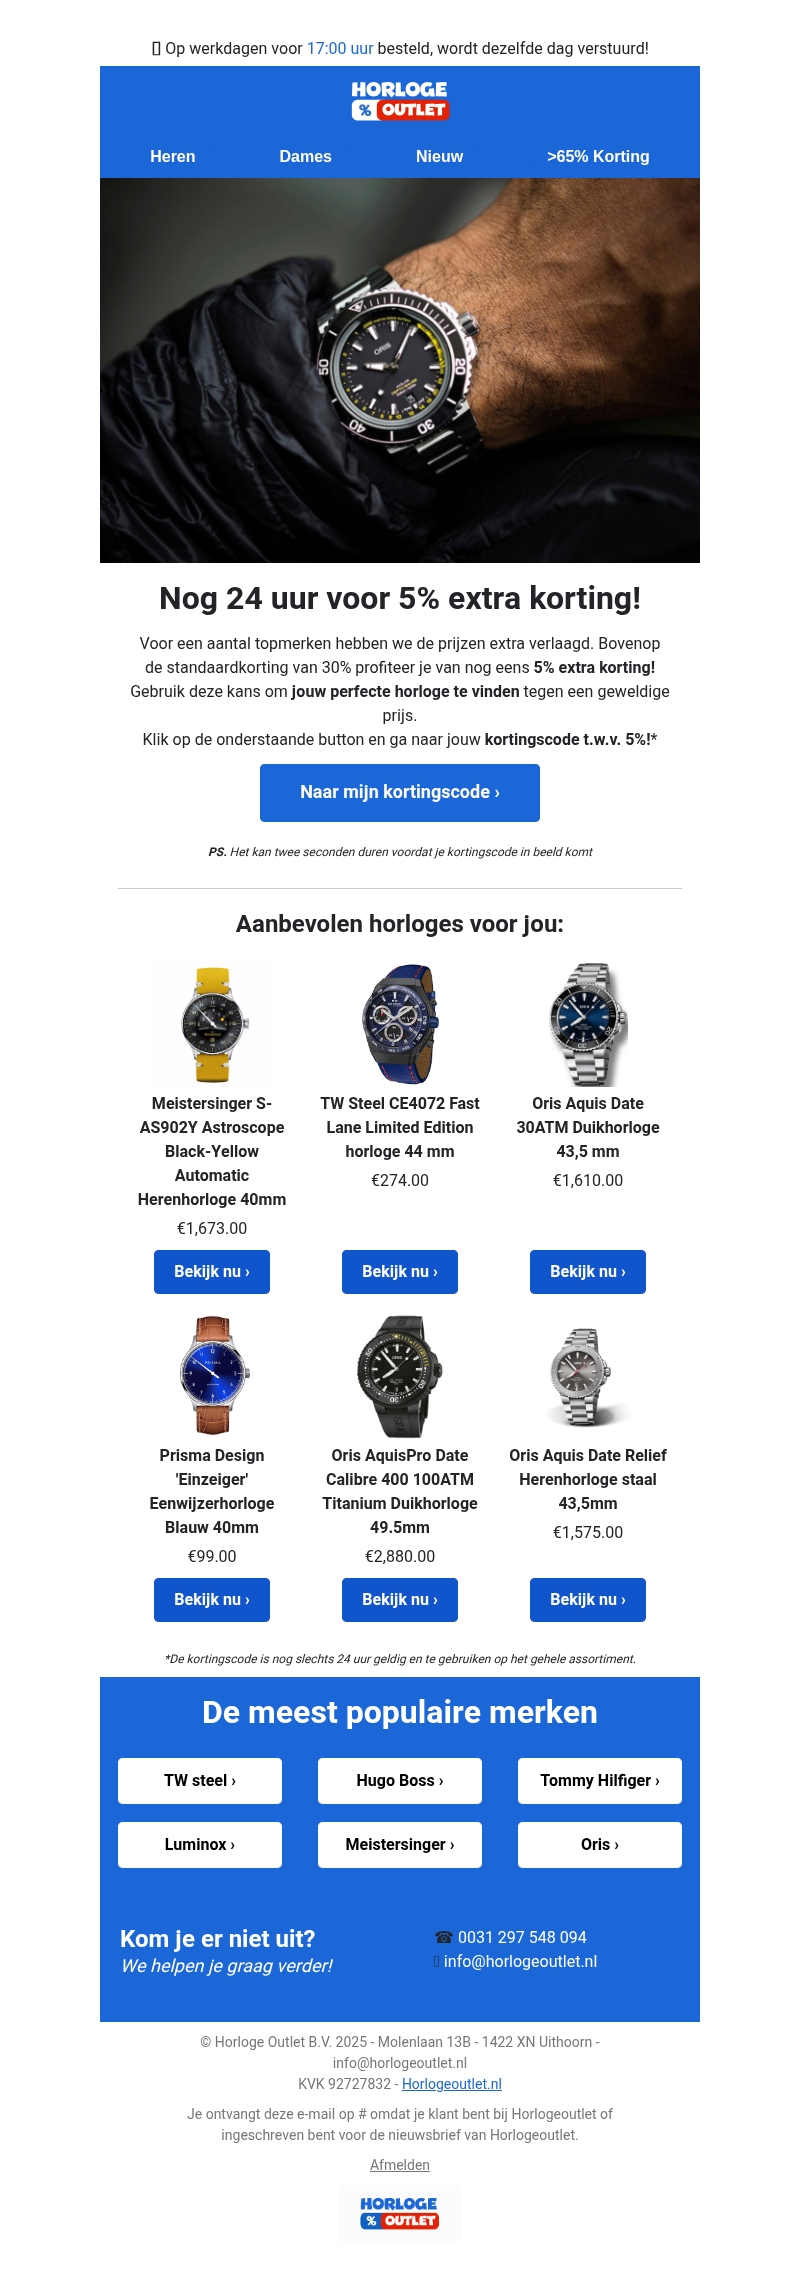Click the phone icon beside 0031 297 548 094
The width and height of the screenshot is (800, 2273).
pos(444,1937)
